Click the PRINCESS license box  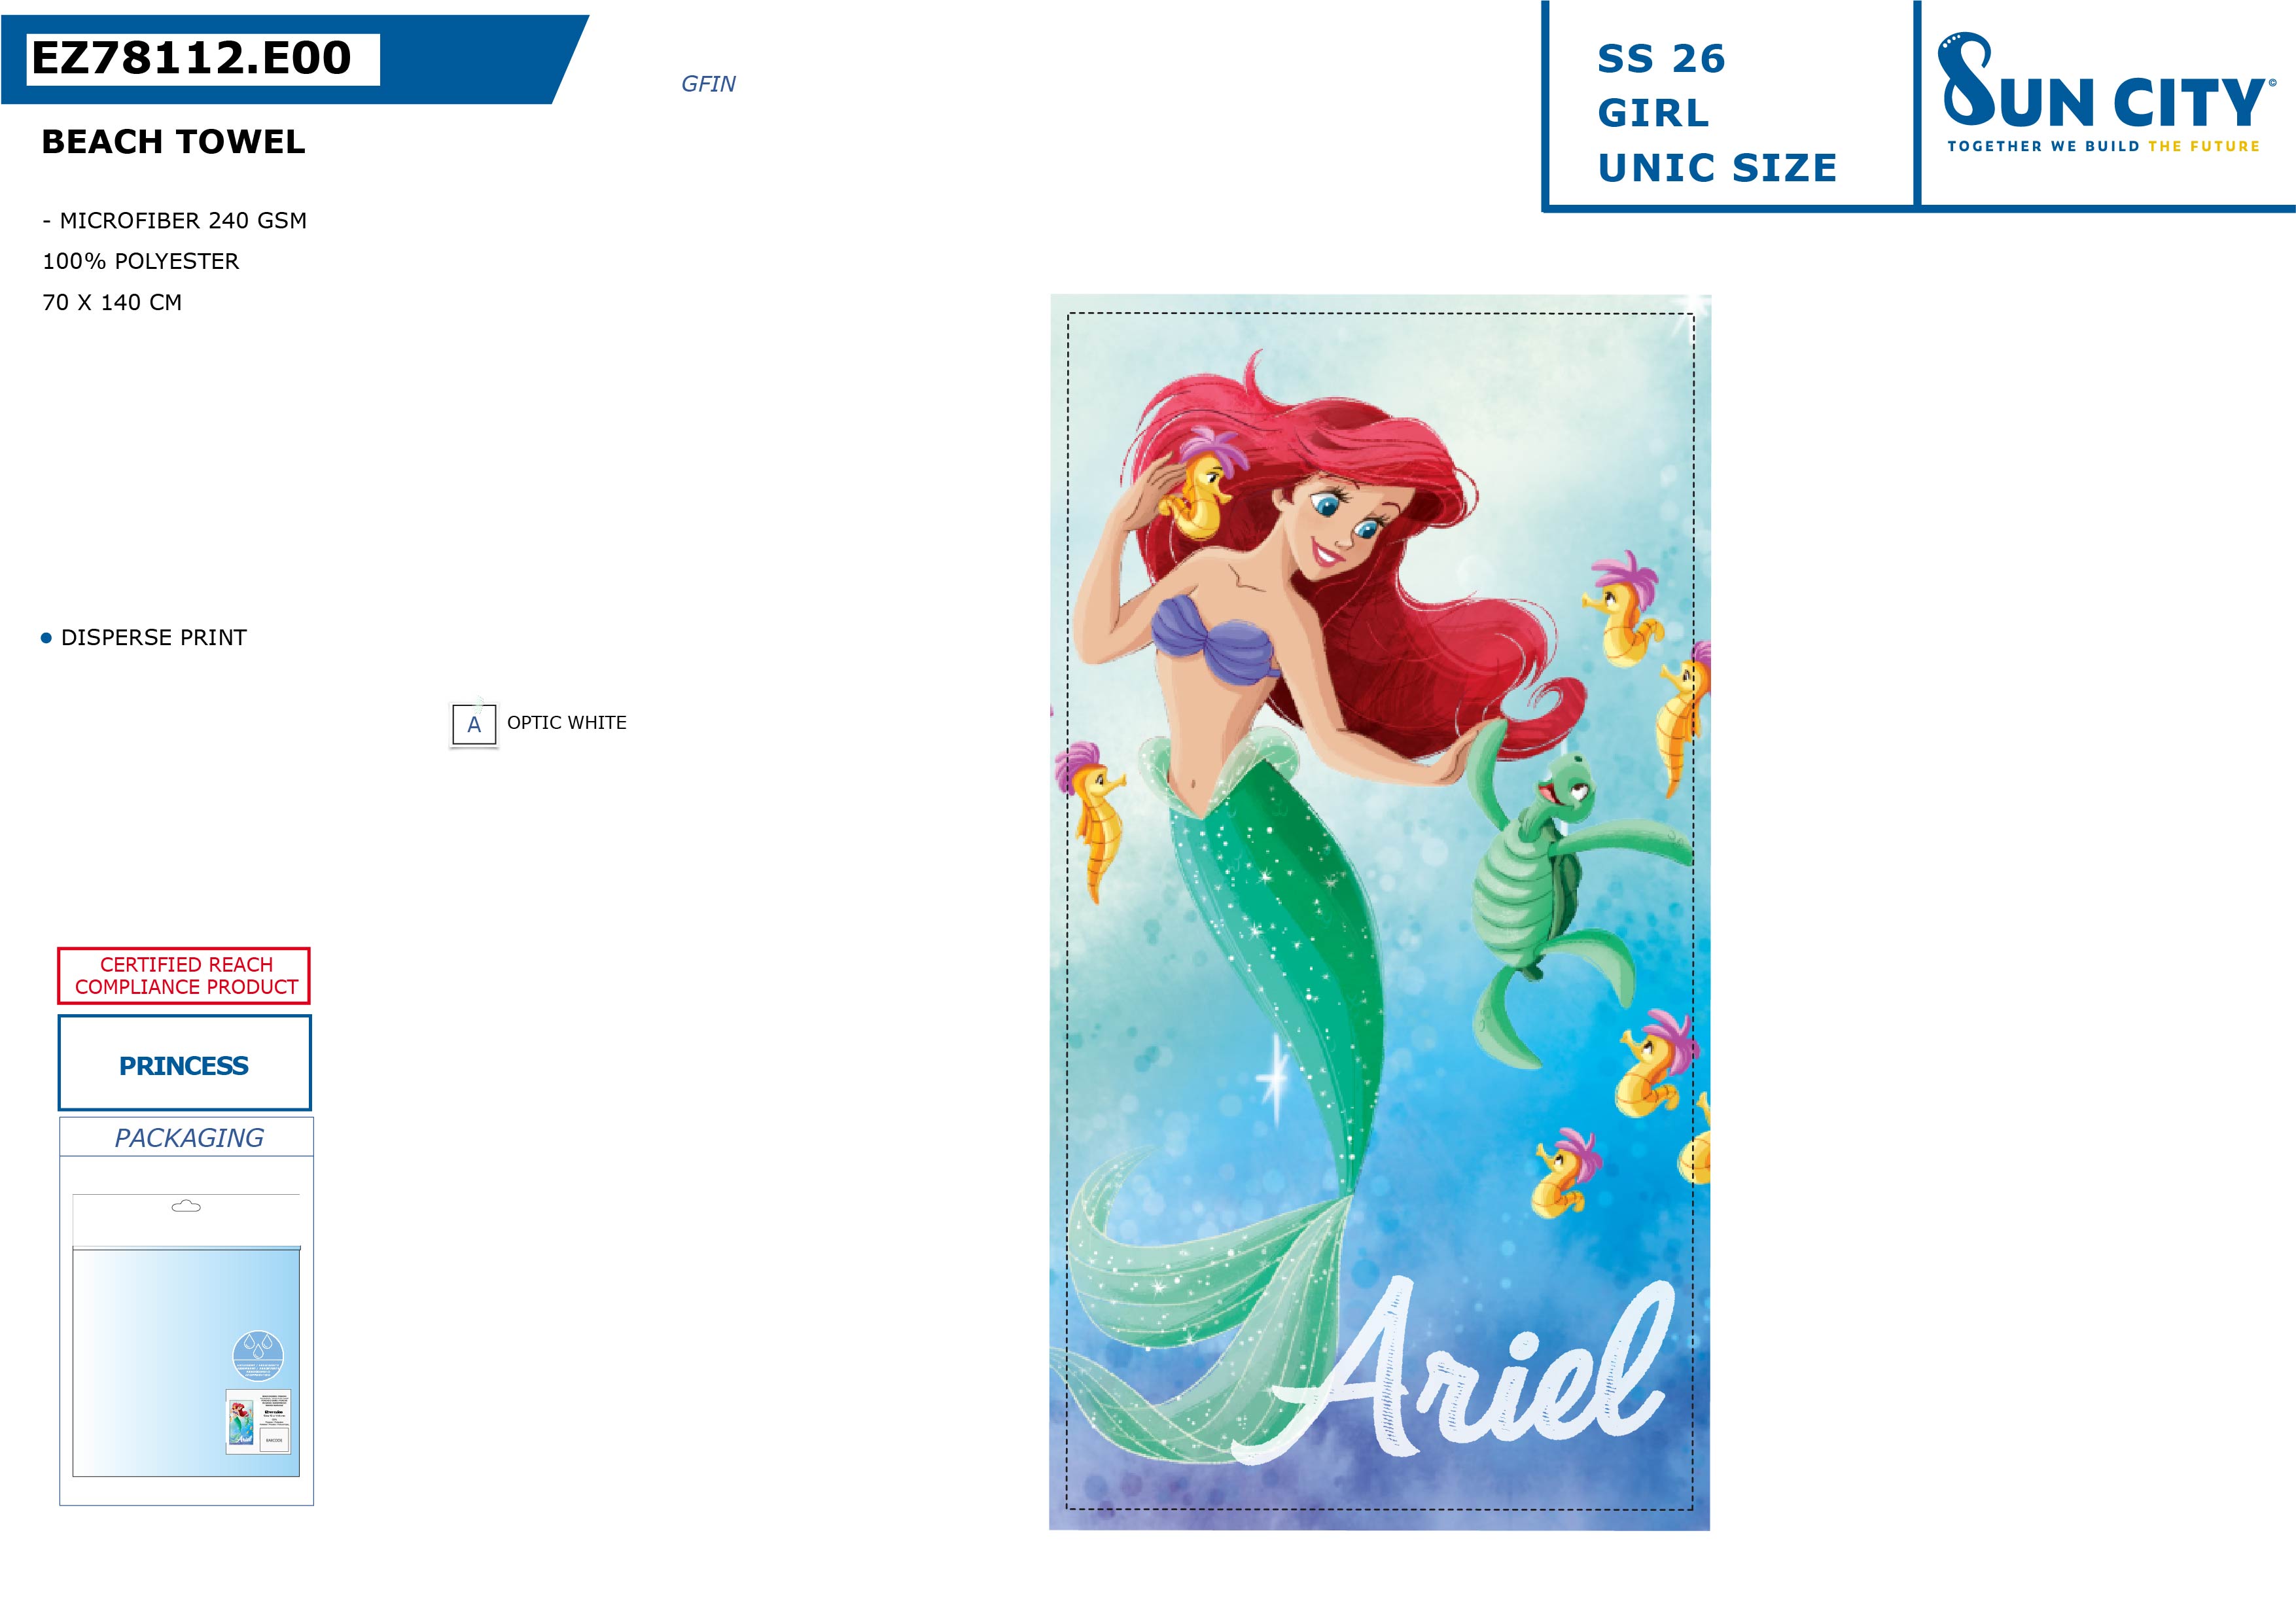(x=185, y=1063)
